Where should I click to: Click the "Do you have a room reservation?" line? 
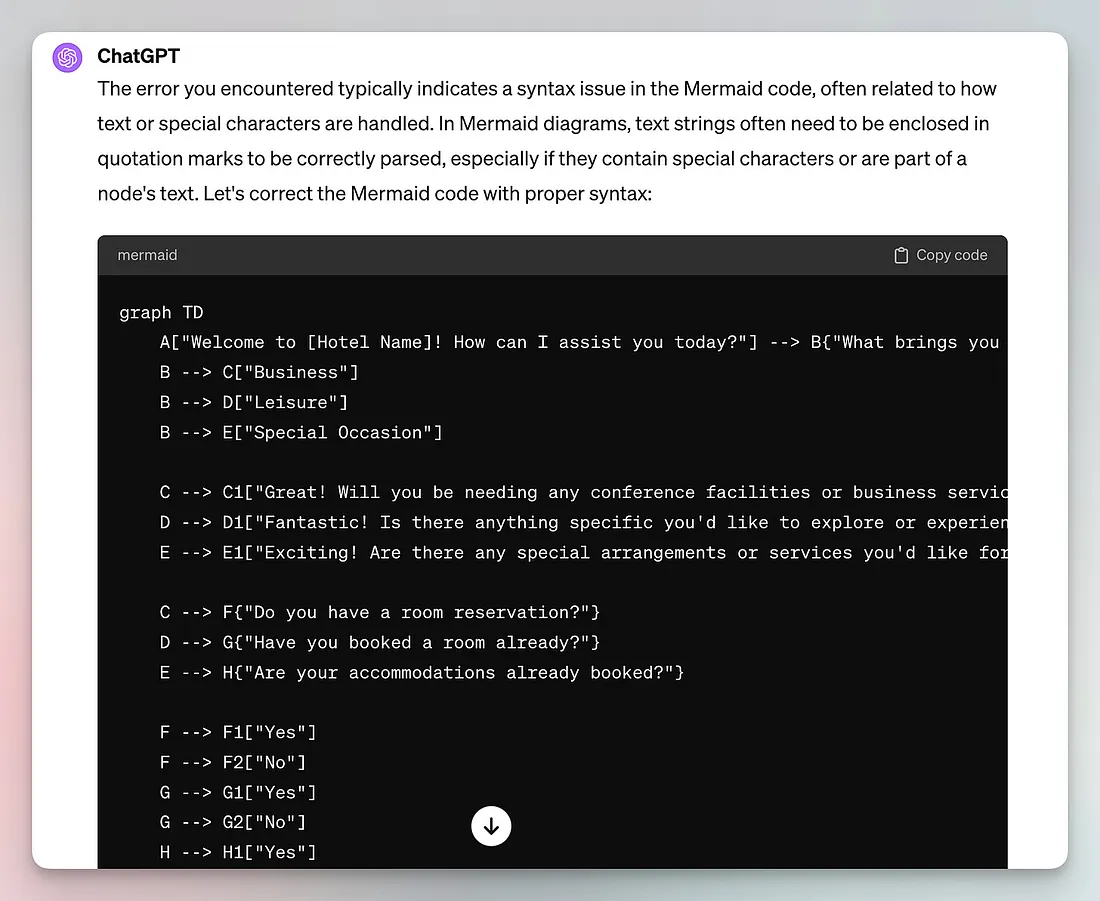(379, 612)
